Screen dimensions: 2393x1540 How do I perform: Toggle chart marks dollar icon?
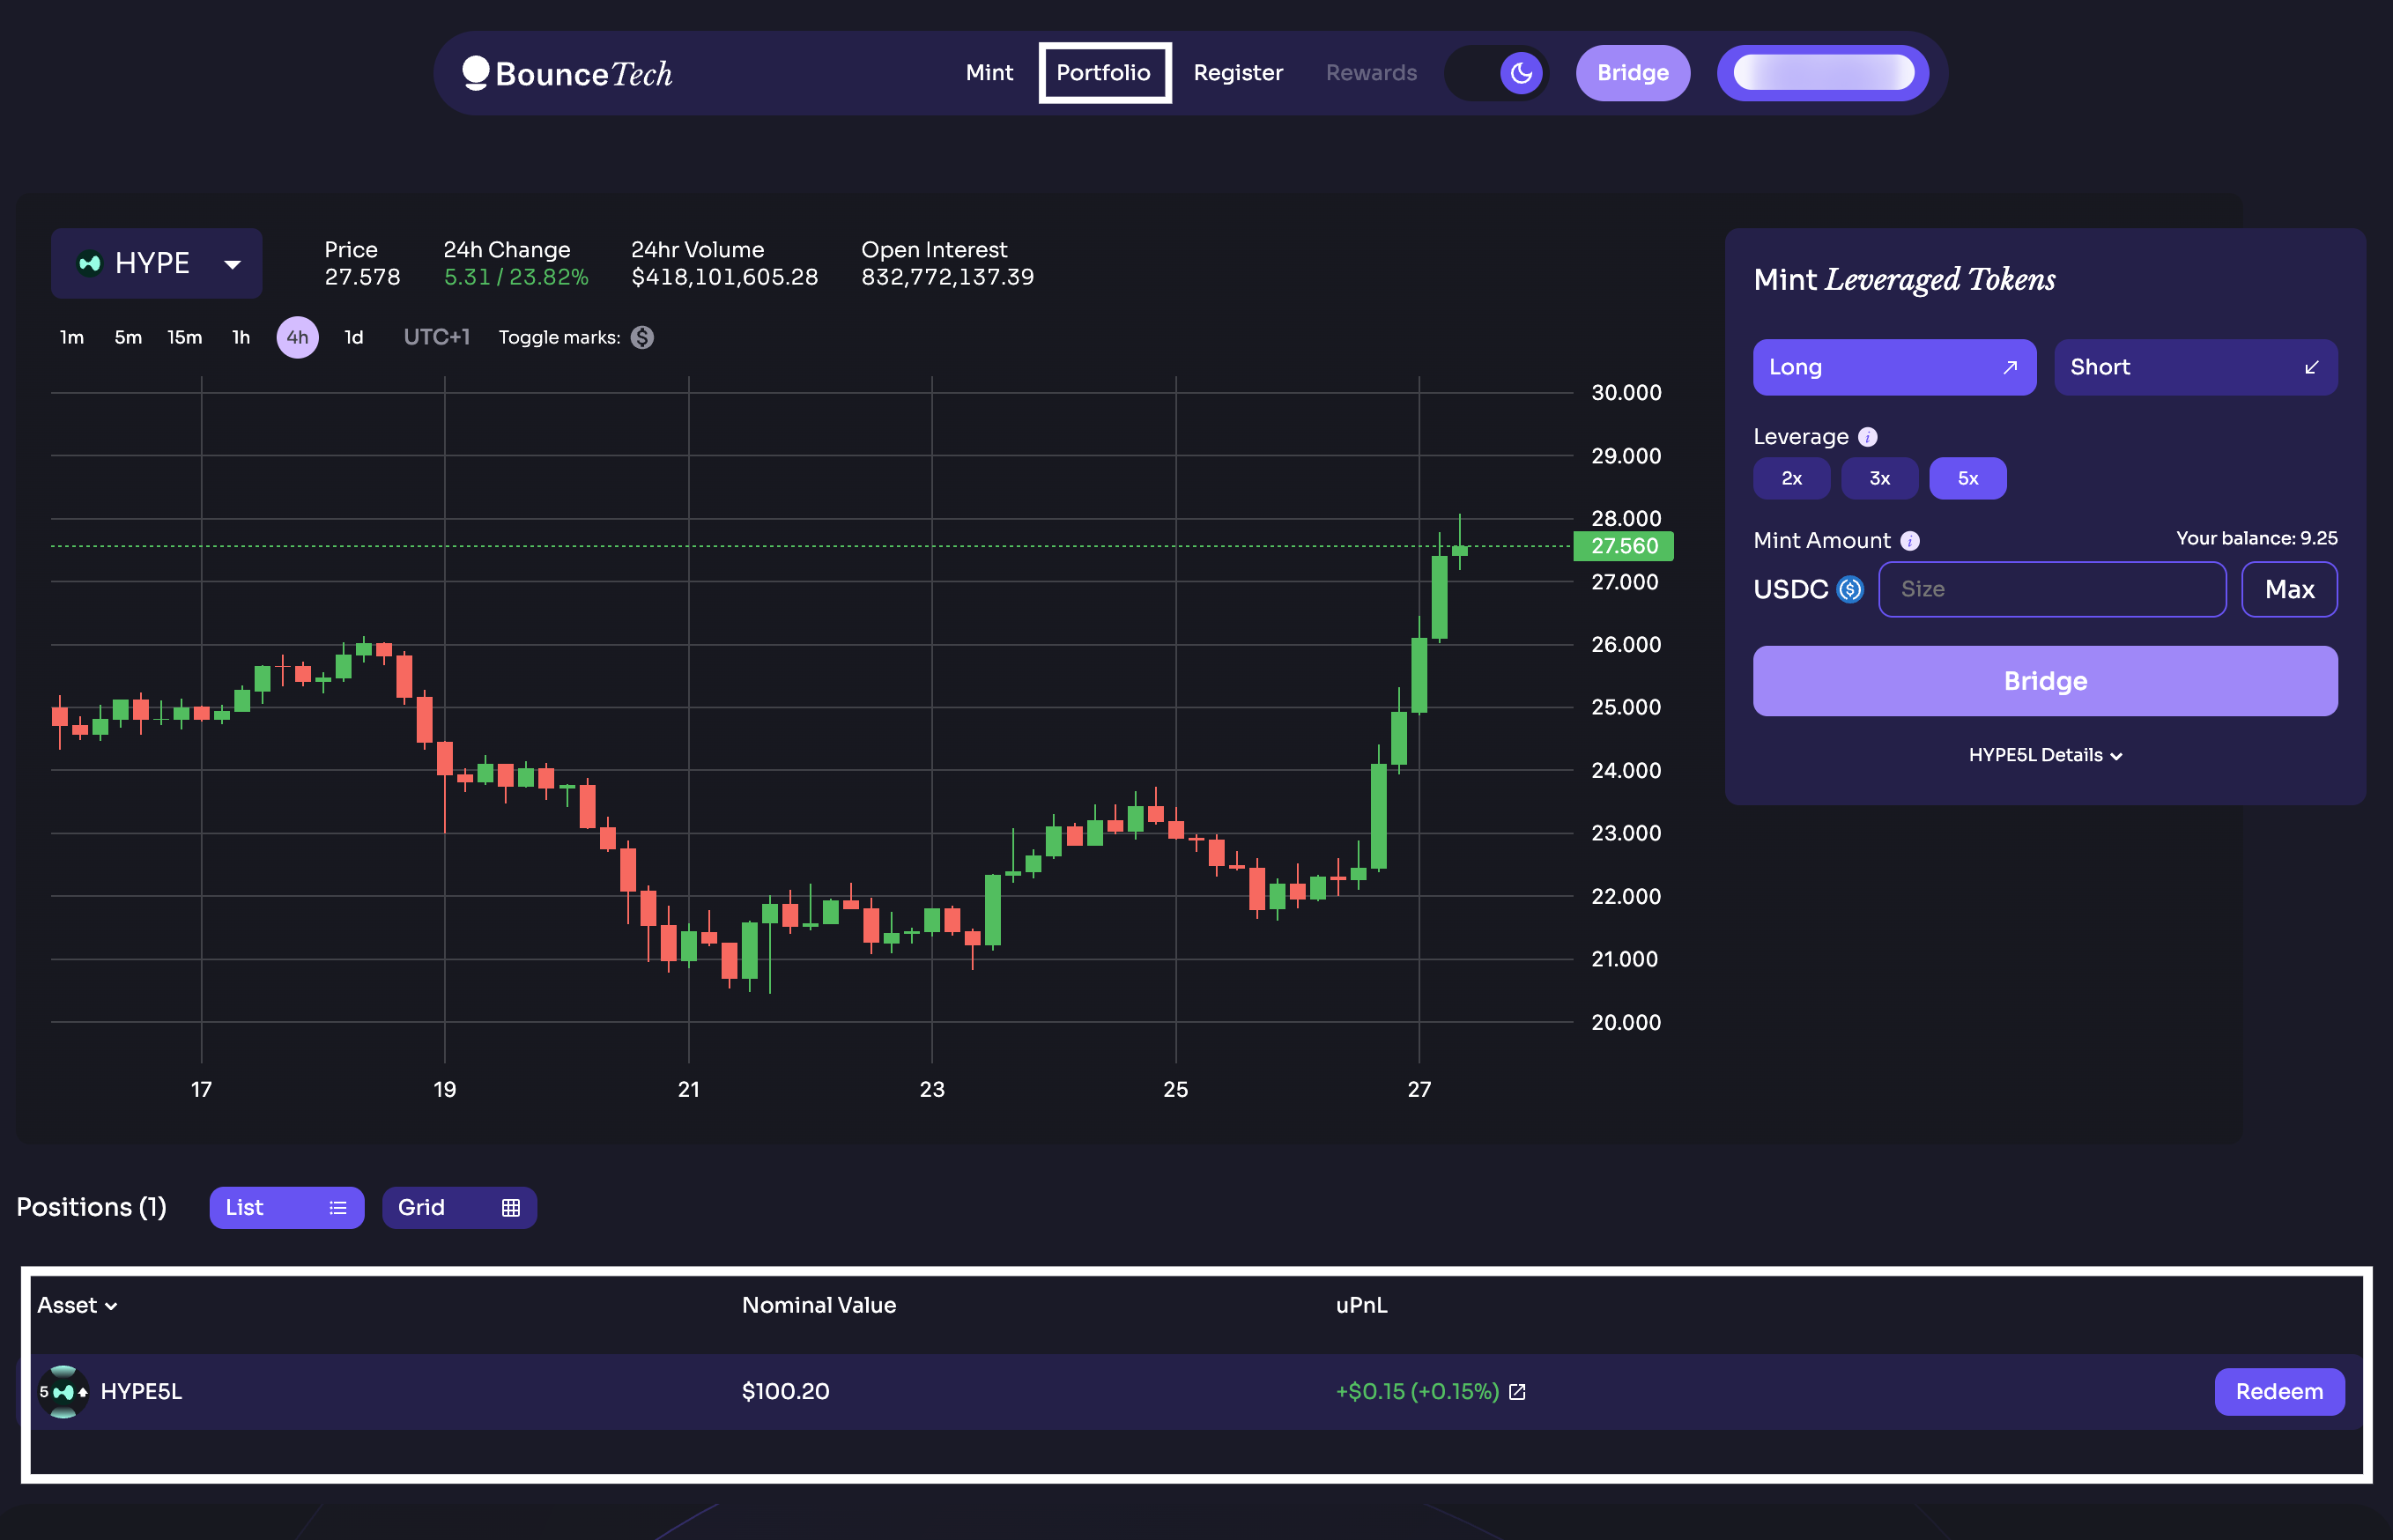pos(642,338)
